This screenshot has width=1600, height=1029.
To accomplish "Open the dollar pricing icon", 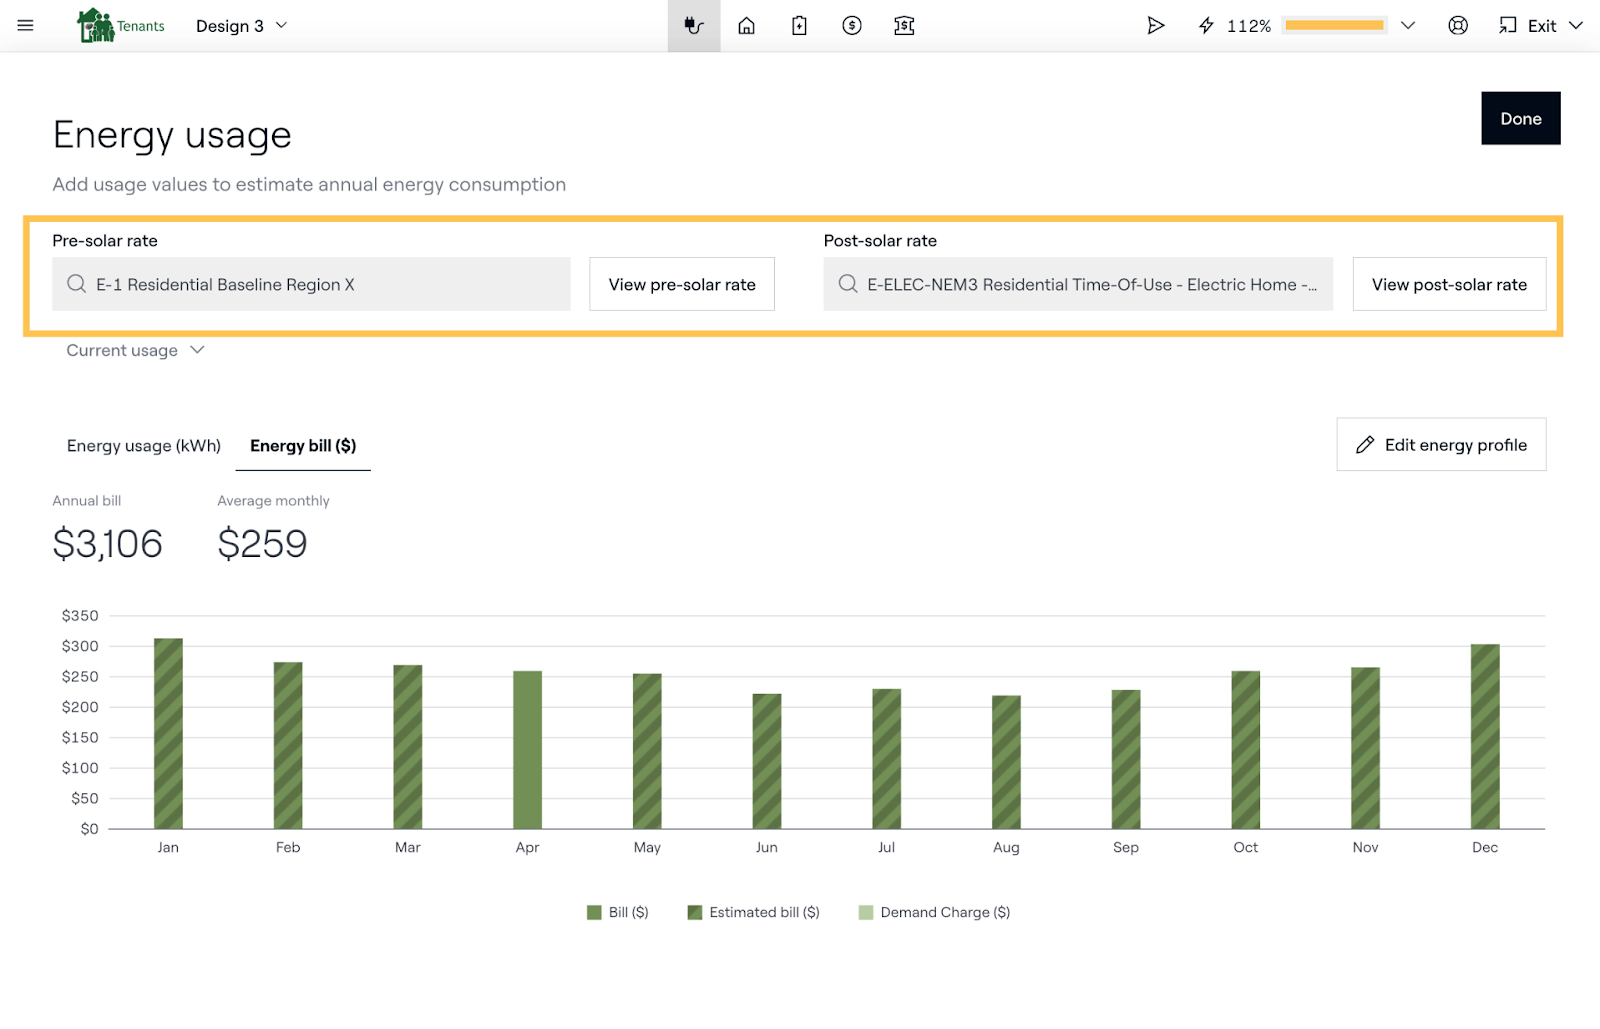I will pos(852,26).
